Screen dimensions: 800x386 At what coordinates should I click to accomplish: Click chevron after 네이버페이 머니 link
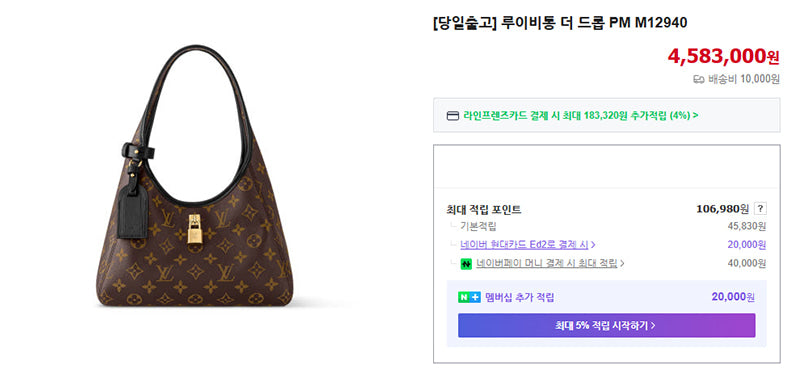click(x=622, y=264)
